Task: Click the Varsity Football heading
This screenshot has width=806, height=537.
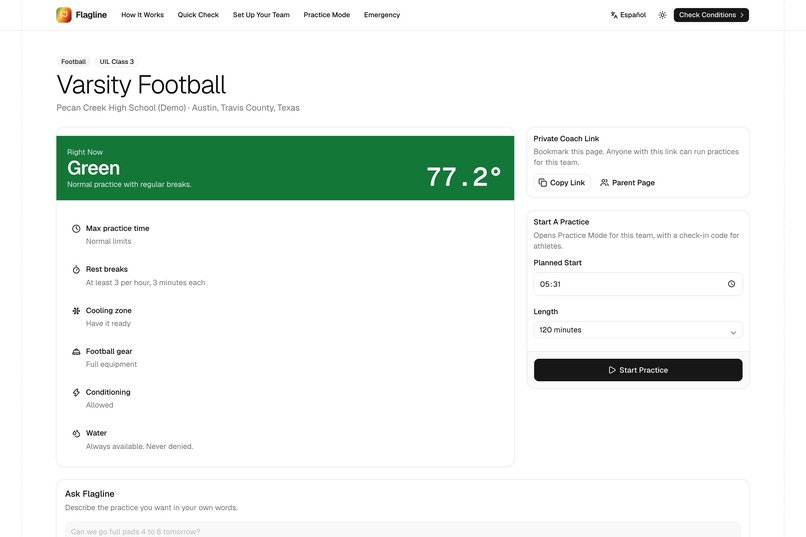Action: (x=141, y=85)
